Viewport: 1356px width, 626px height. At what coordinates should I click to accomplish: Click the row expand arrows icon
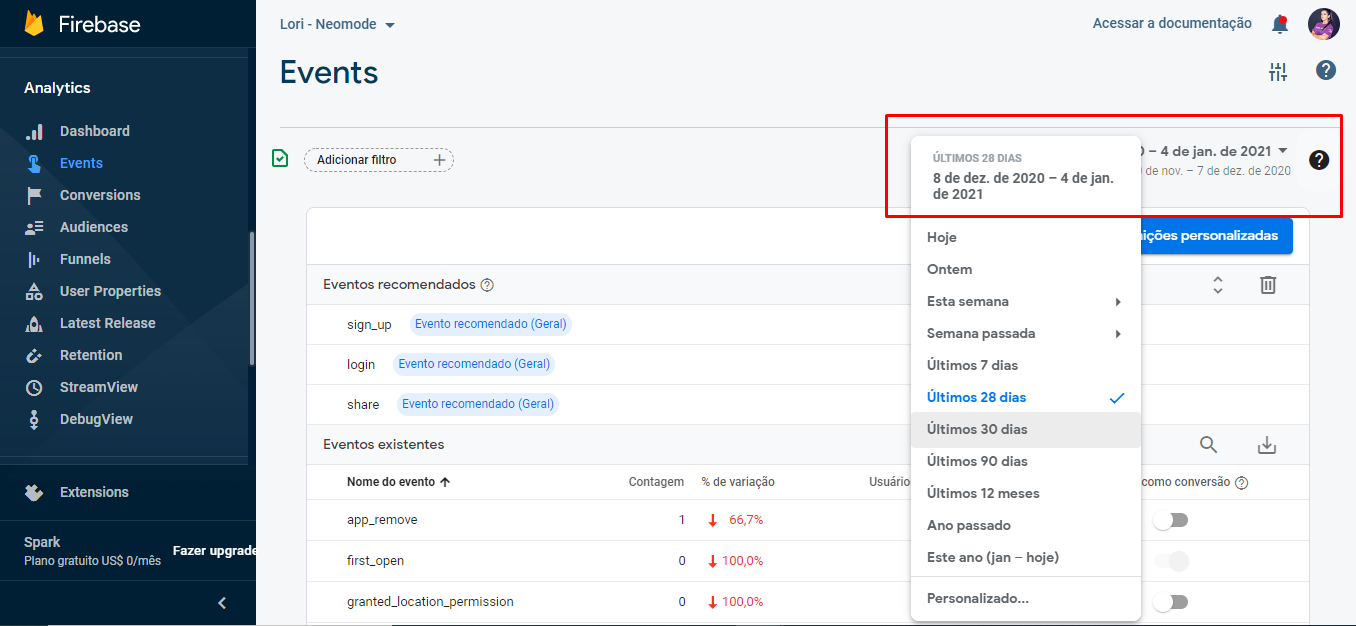tap(1218, 285)
